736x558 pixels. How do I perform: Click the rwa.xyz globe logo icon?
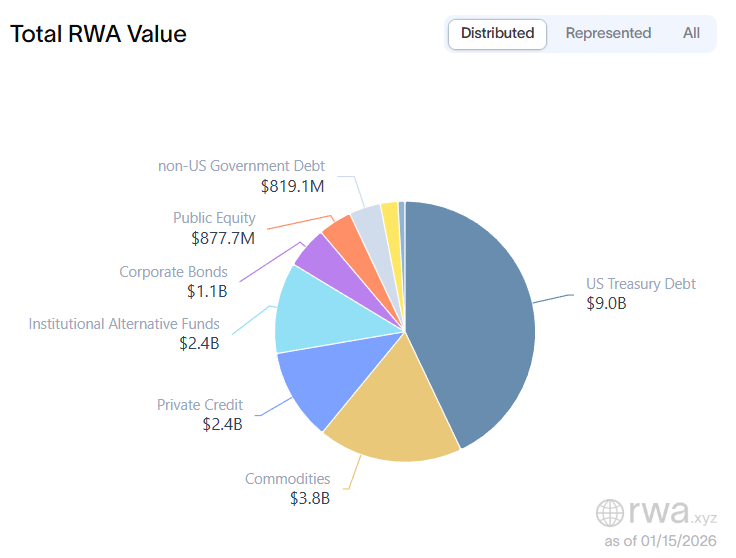tap(609, 513)
